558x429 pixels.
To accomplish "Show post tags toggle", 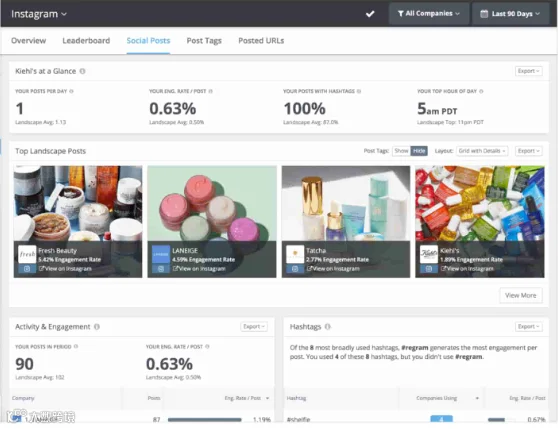I will point(401,151).
